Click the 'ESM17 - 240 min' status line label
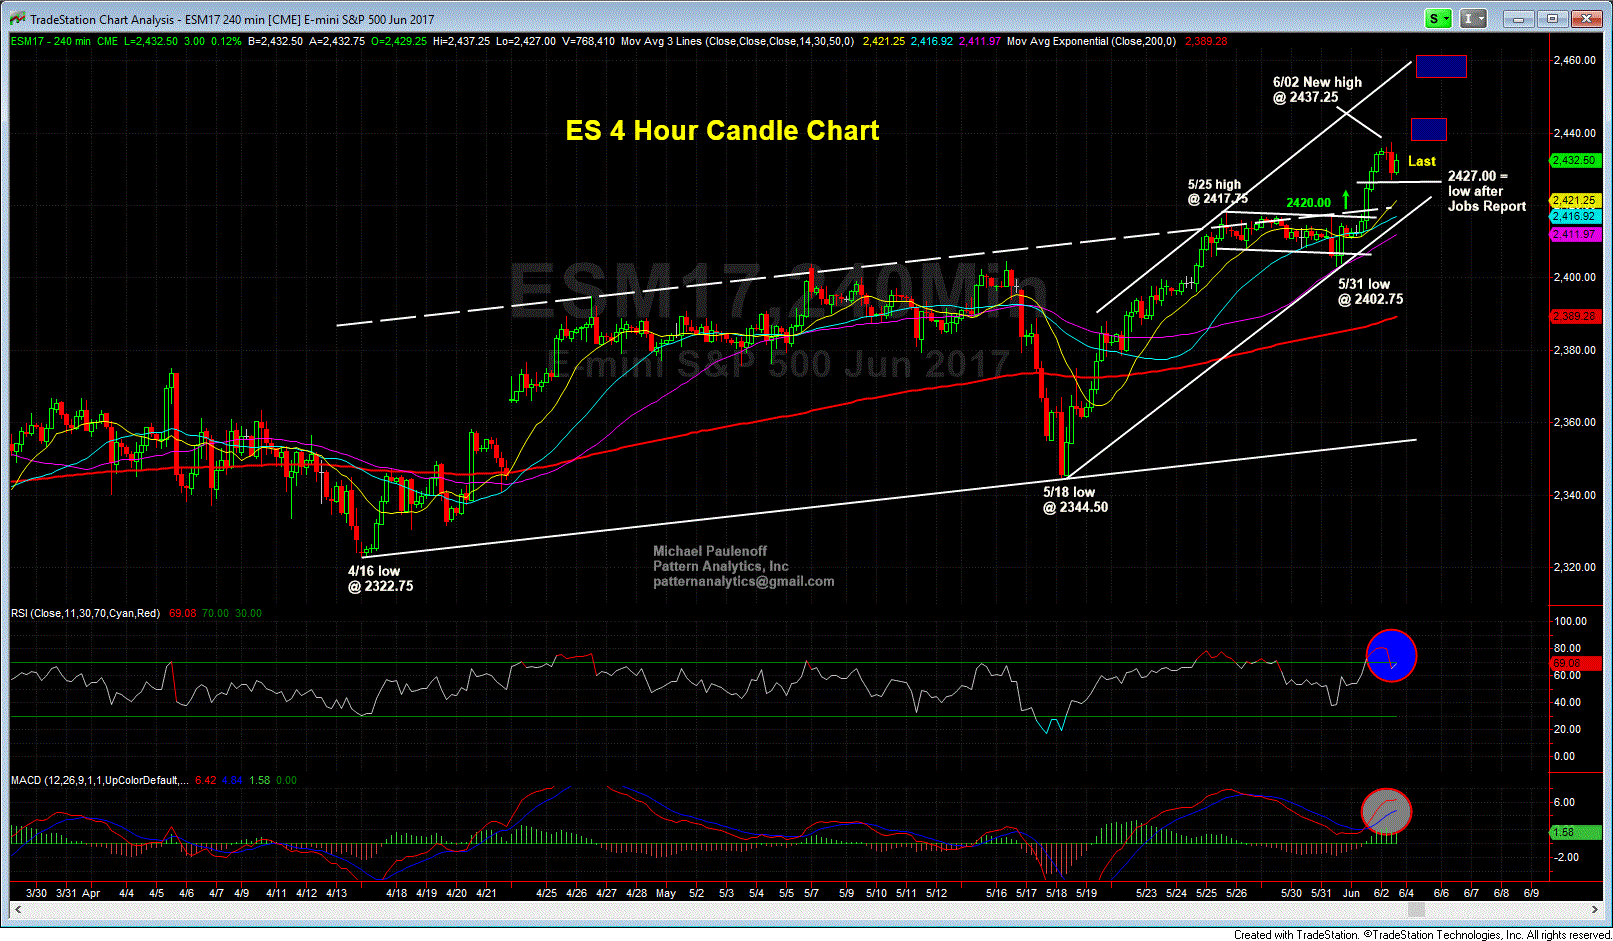Viewport: 1613px width, 941px height. [51, 42]
